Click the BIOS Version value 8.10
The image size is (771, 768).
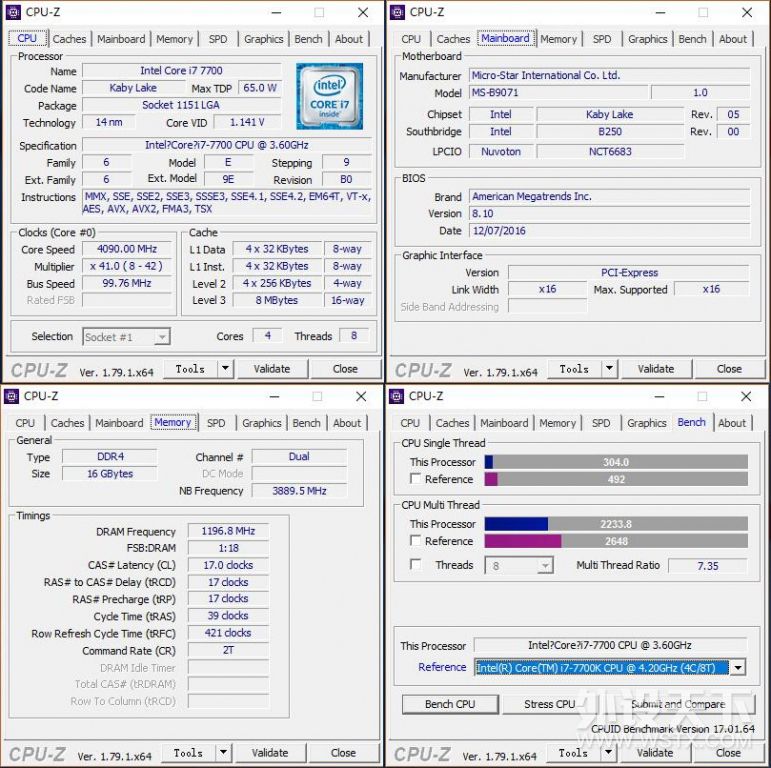point(610,213)
